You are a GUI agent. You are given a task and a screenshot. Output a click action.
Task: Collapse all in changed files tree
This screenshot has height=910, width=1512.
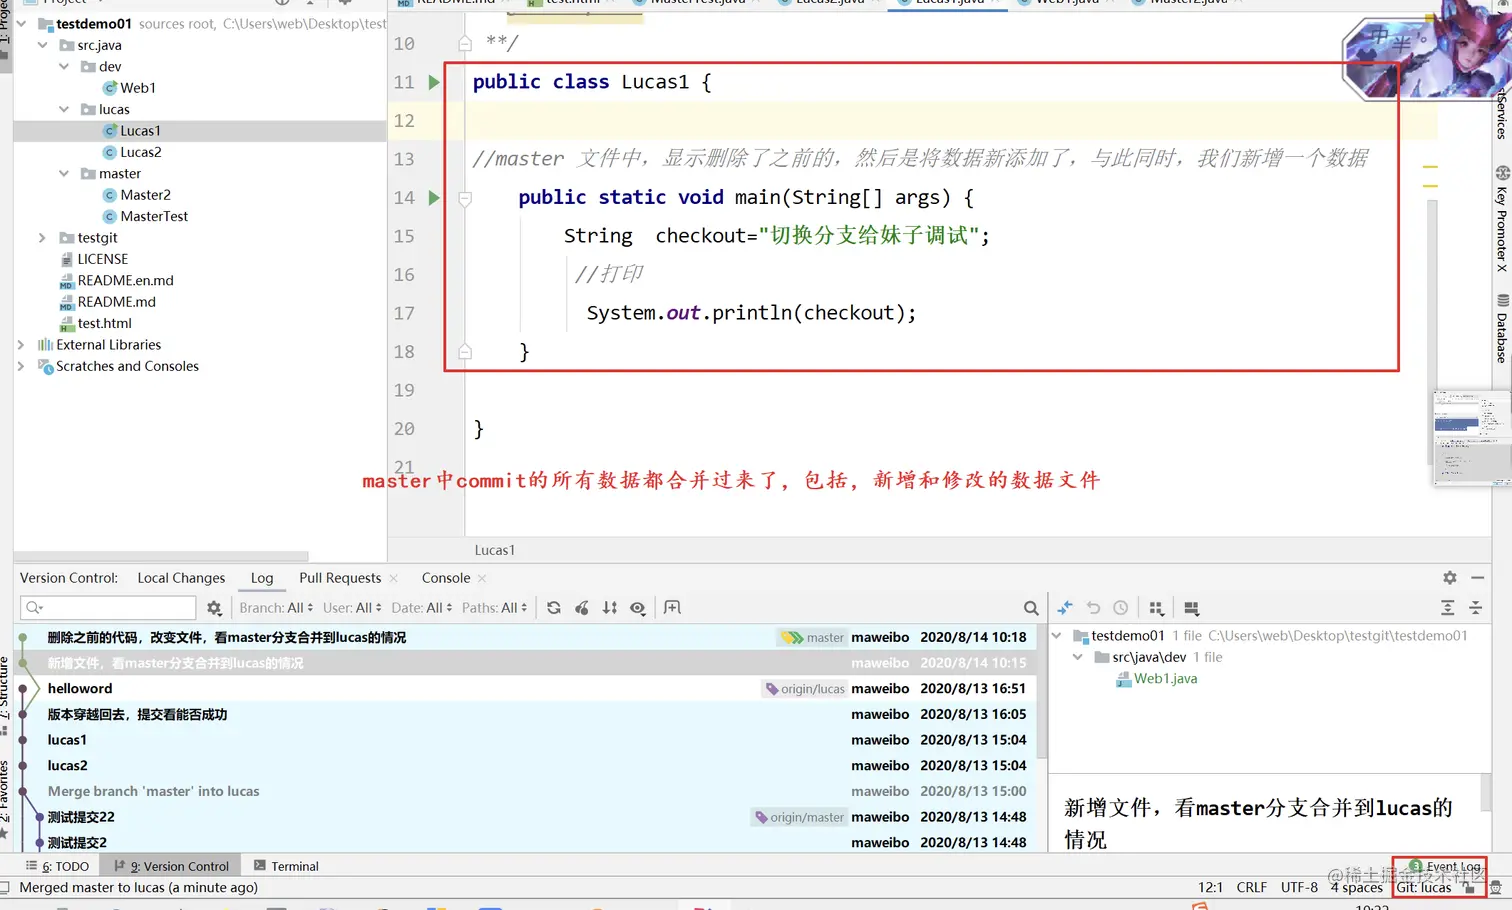[x=1475, y=608]
